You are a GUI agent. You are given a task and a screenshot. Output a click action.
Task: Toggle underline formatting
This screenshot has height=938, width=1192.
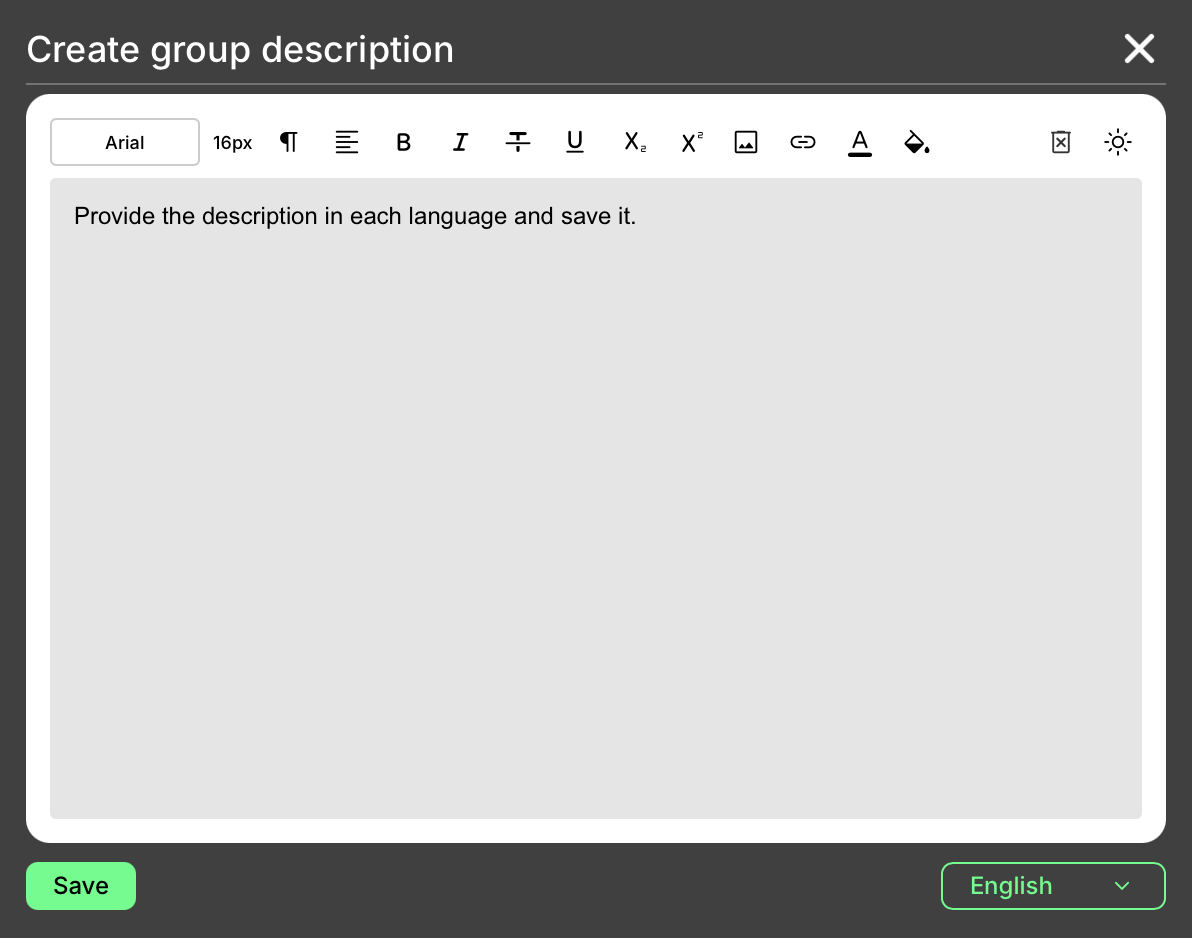pos(575,142)
